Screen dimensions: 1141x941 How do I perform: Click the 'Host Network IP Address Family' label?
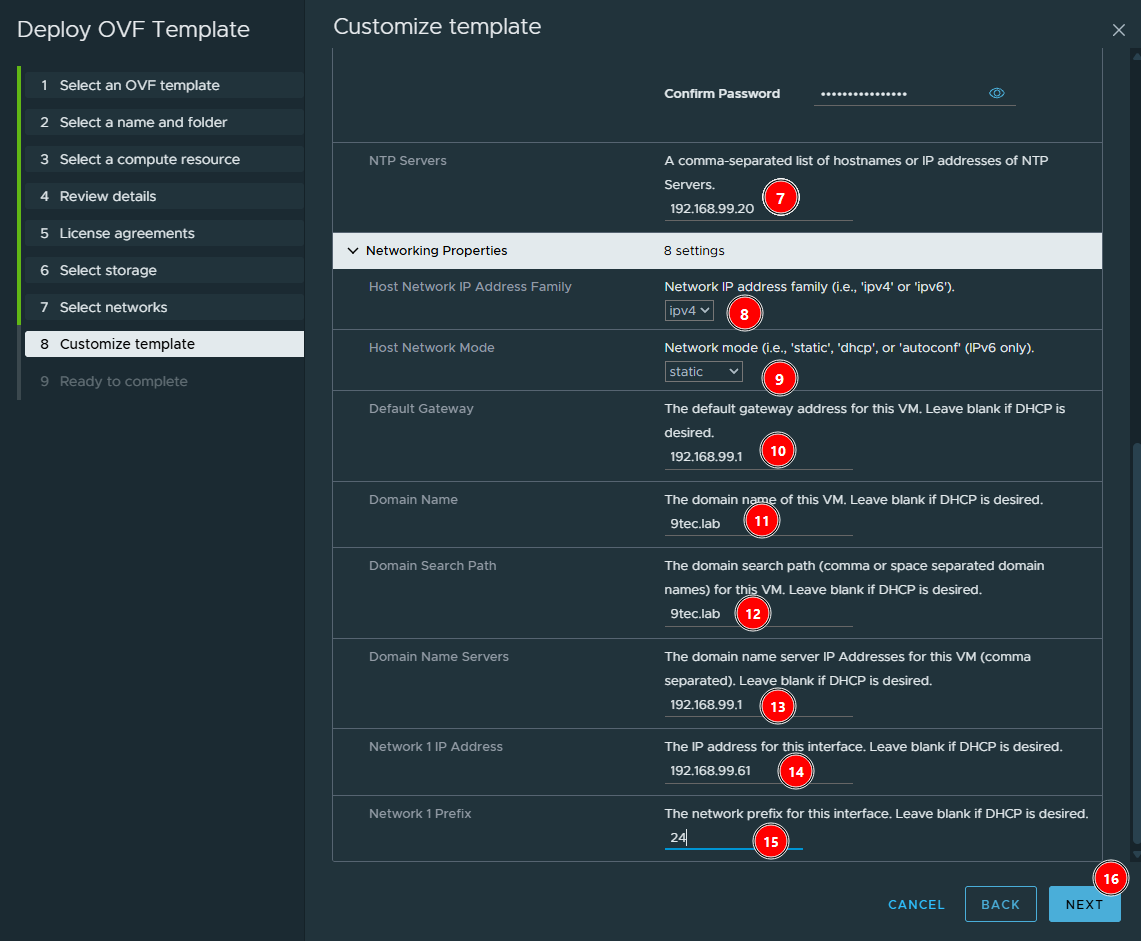(x=470, y=287)
